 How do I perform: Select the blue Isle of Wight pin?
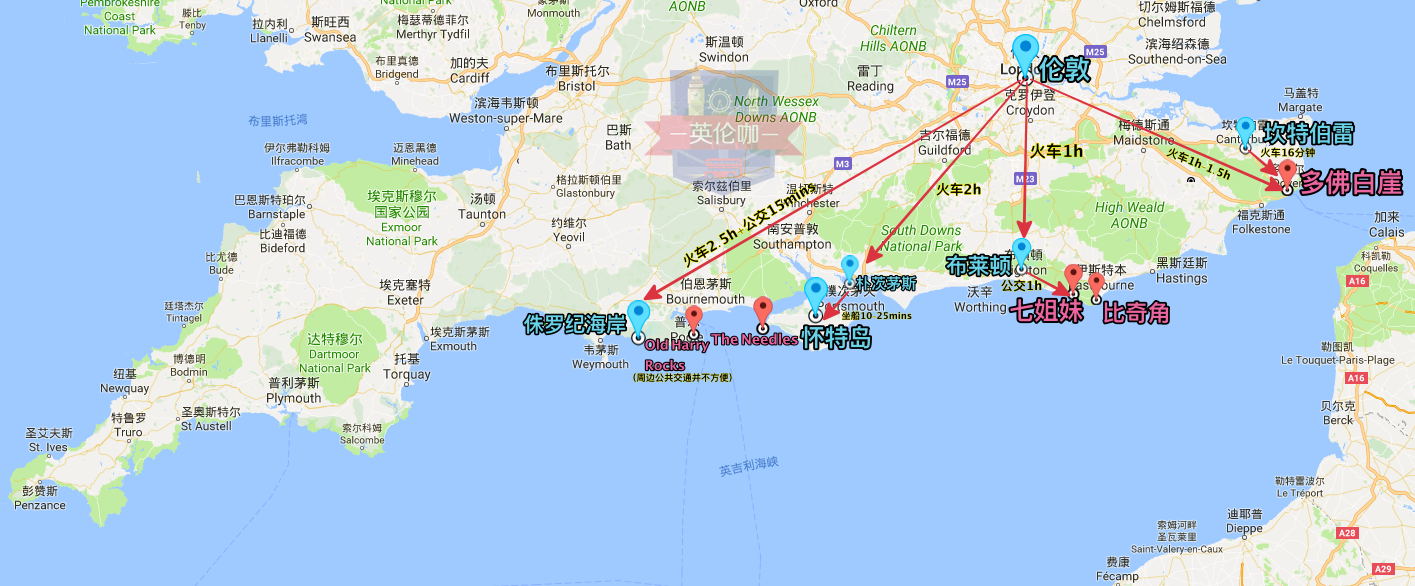pos(816,295)
